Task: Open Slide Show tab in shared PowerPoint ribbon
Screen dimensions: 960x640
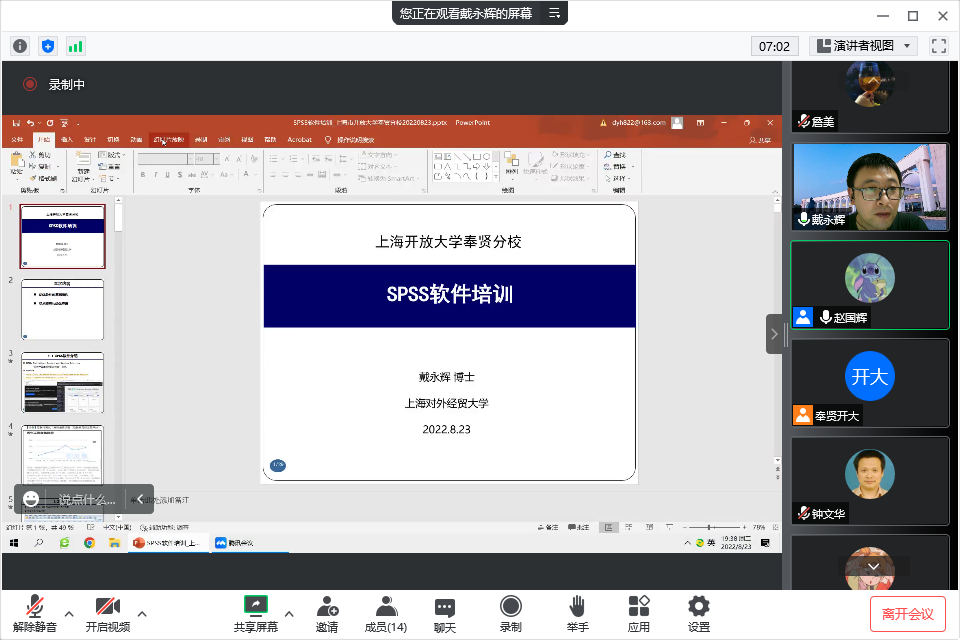Action: coord(168,140)
